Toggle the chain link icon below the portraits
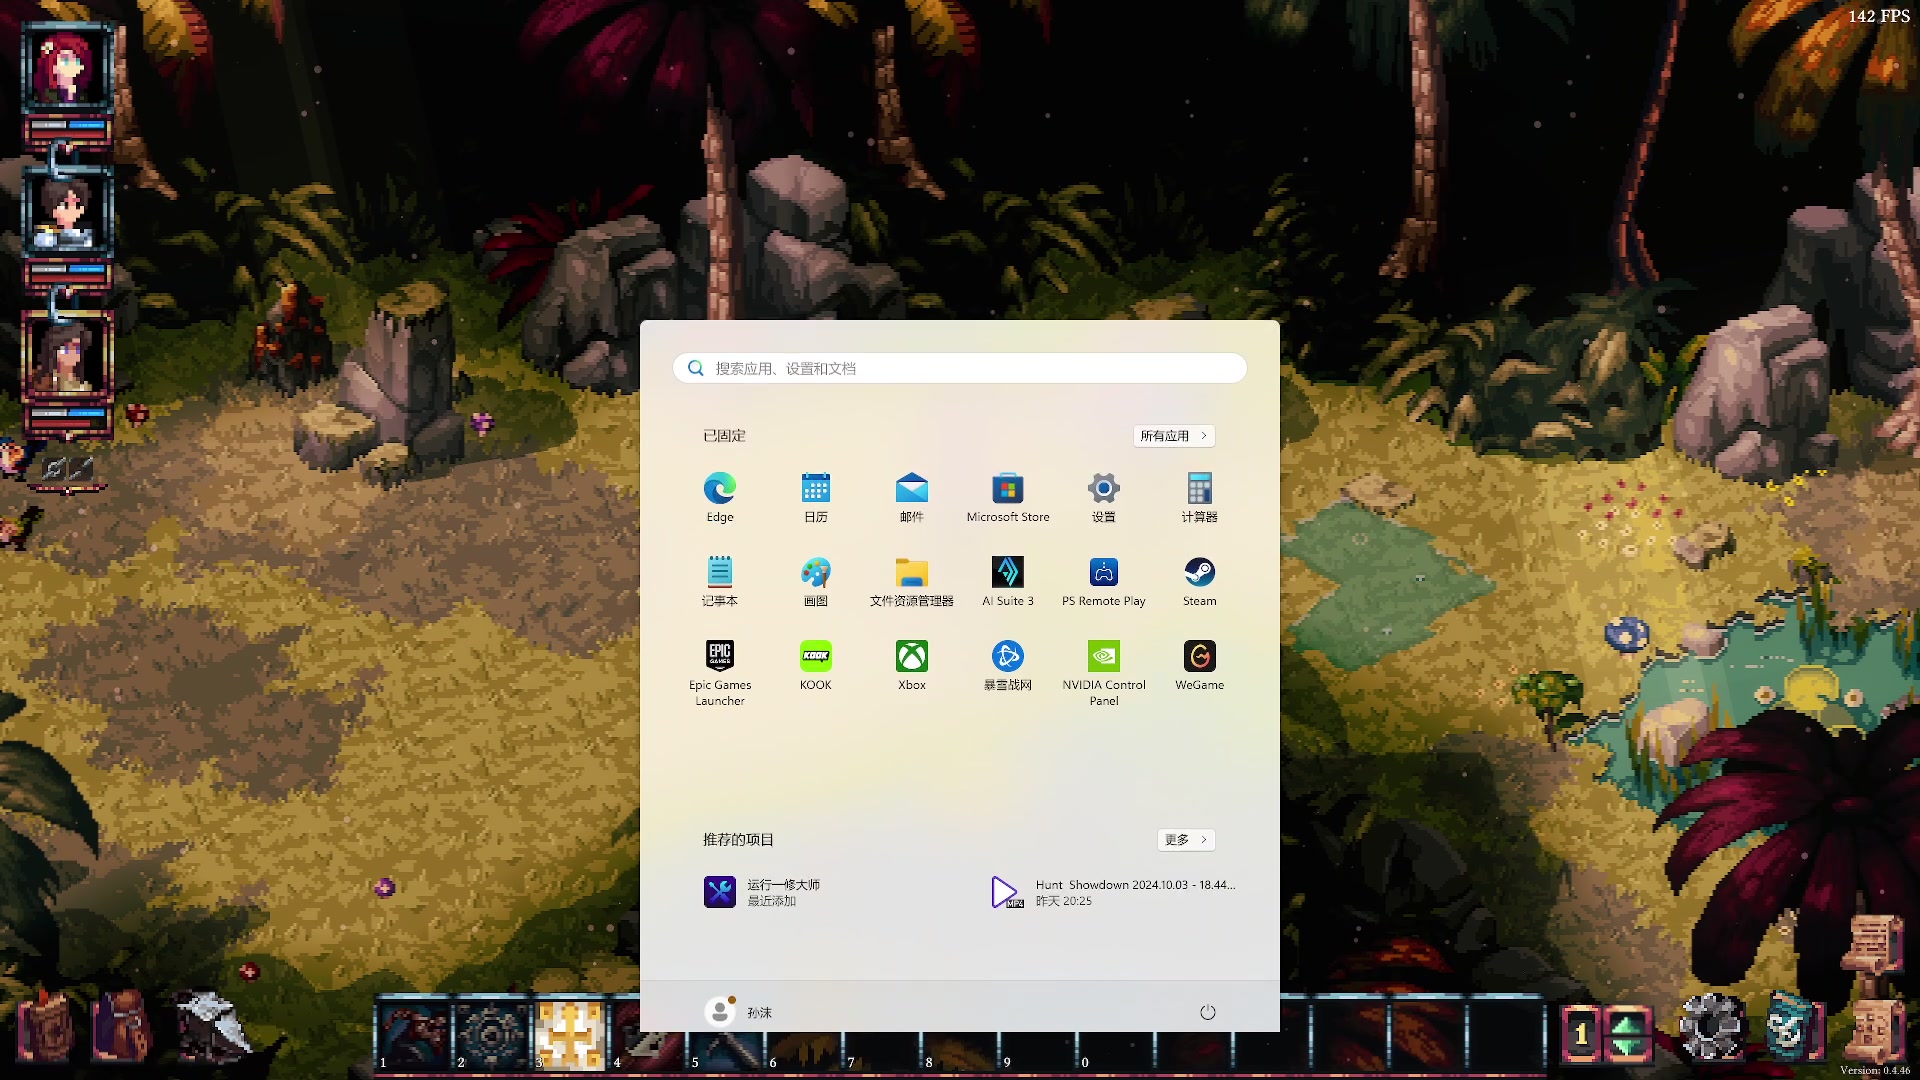This screenshot has width=1920, height=1080. tap(55, 468)
